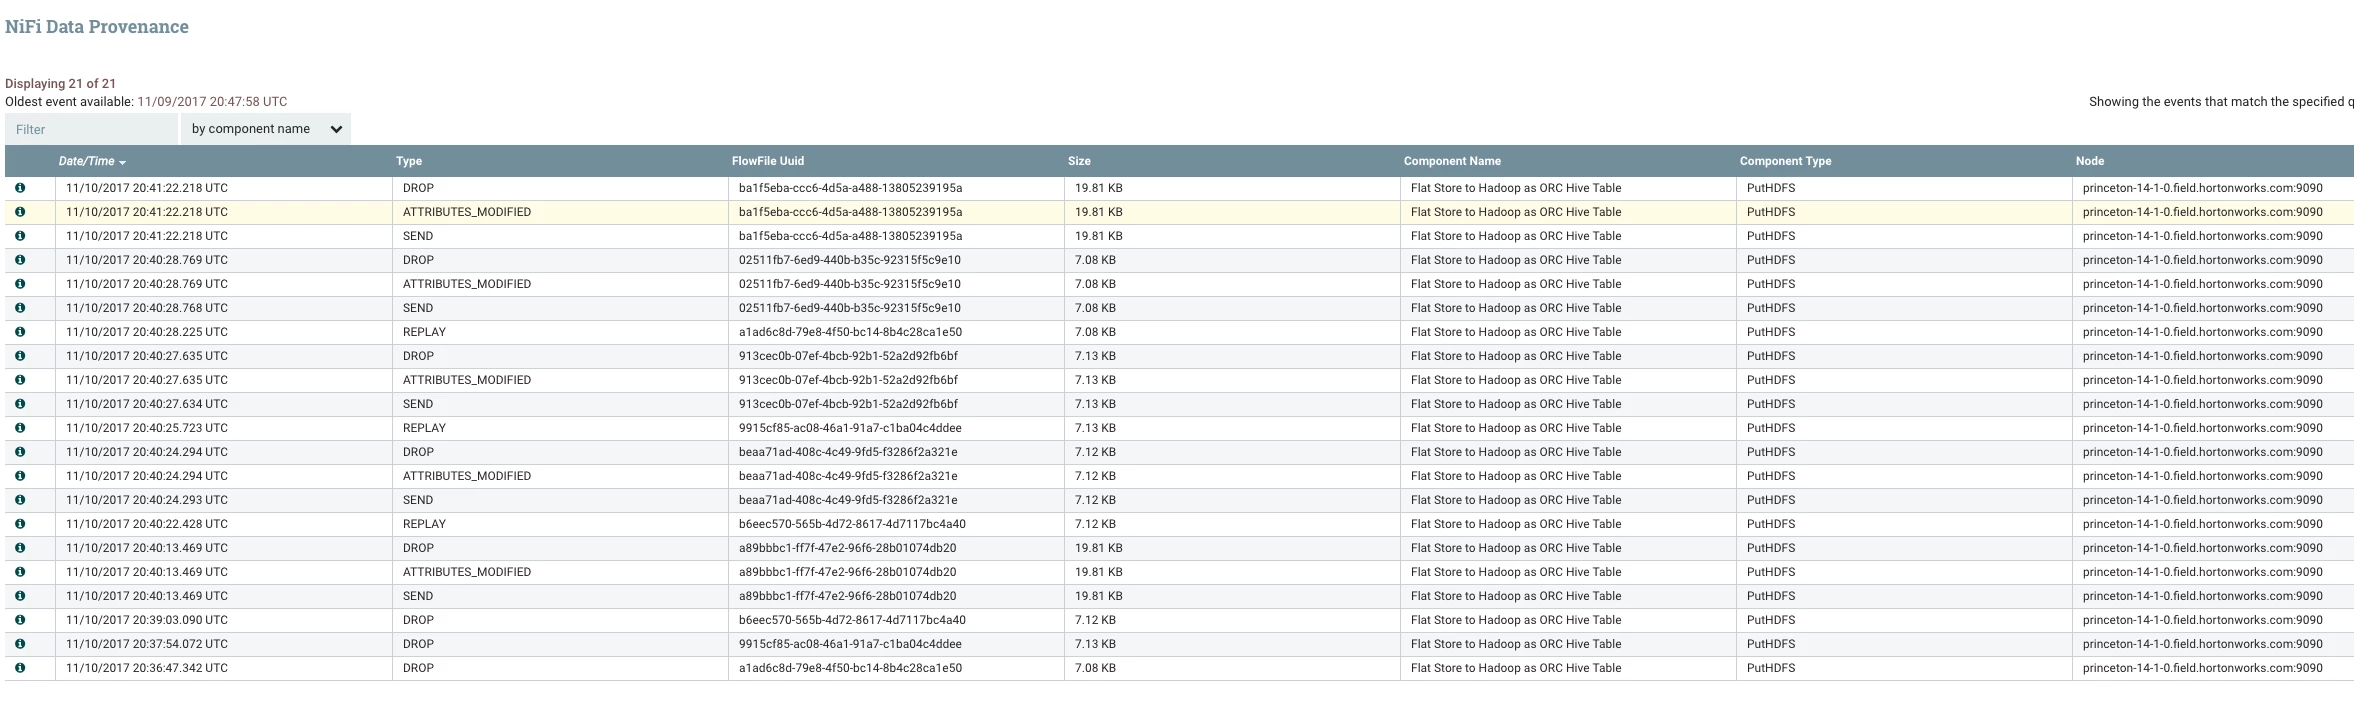Image resolution: width=2354 pixels, height=712 pixels.
Task: Open info icon for ba1f5eba ATTRIBUTES_MODIFIED event
Action: (20, 212)
